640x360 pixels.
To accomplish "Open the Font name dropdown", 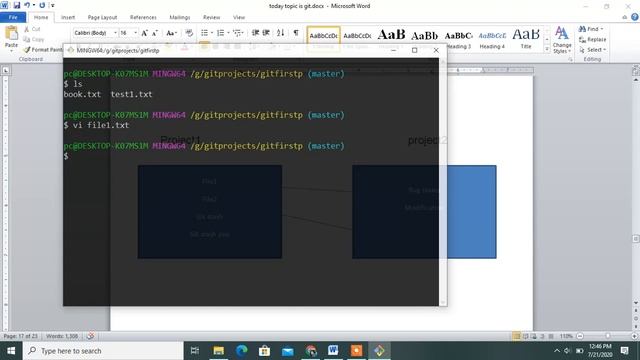I will tap(115, 33).
